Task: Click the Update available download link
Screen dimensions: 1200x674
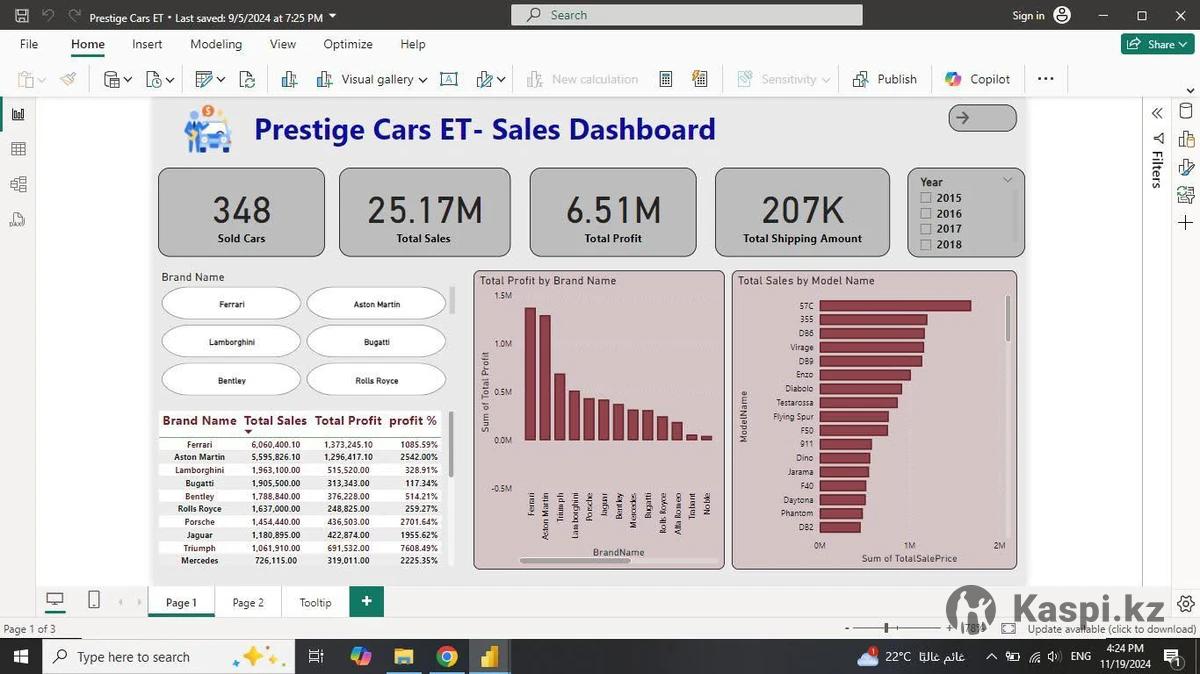Action: coord(1111,629)
